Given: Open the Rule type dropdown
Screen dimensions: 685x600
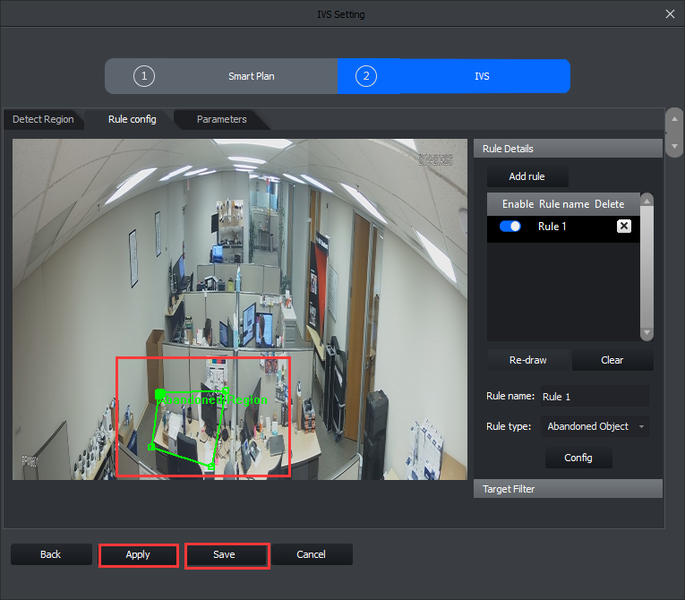Looking at the screenshot, I should coord(595,427).
